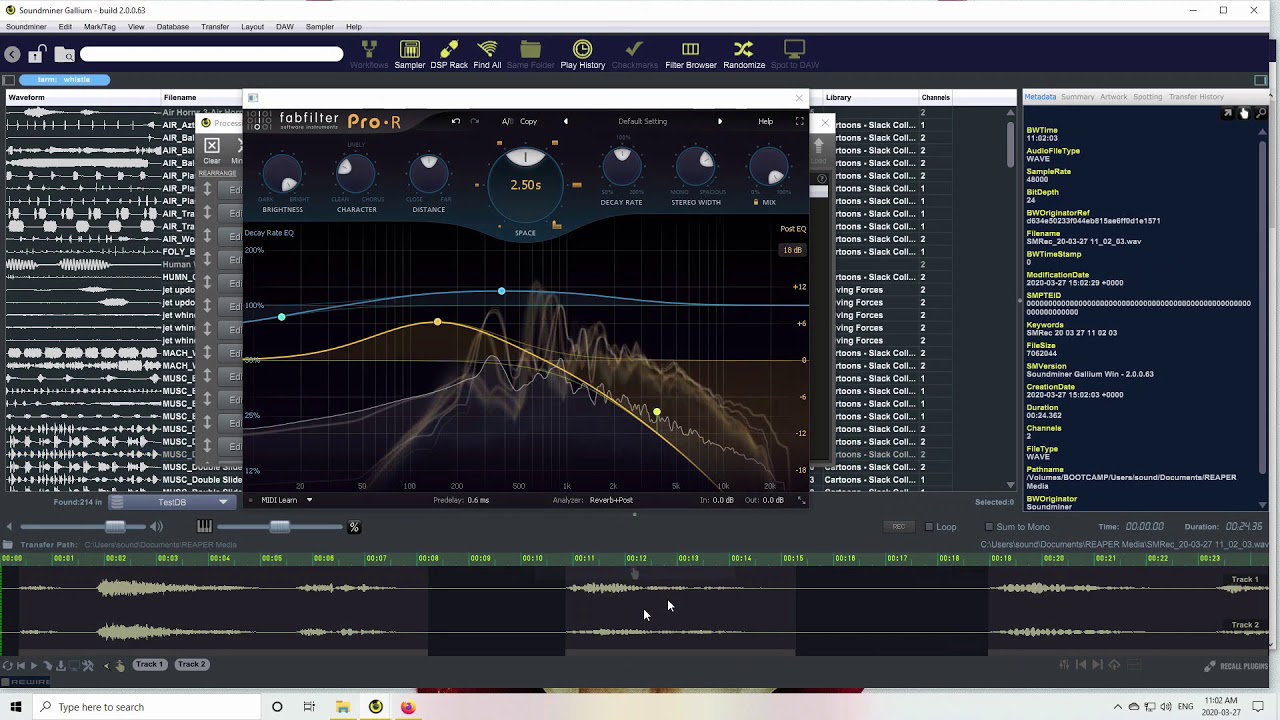Viewport: 1280px width, 720px height.
Task: Click the Find All icon
Action: click(487, 55)
